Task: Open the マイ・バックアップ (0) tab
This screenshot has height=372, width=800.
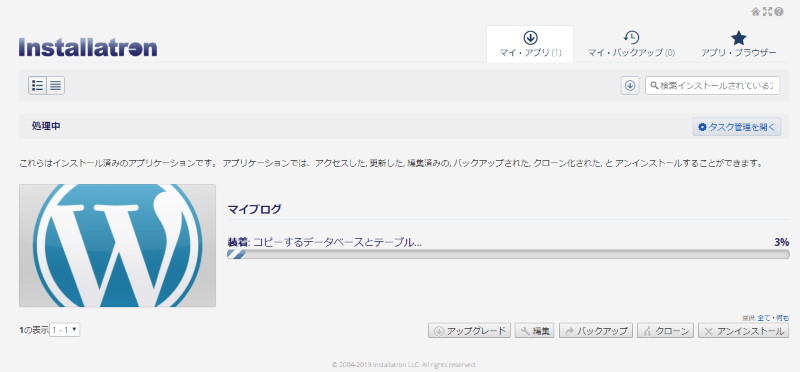Action: coord(632,44)
